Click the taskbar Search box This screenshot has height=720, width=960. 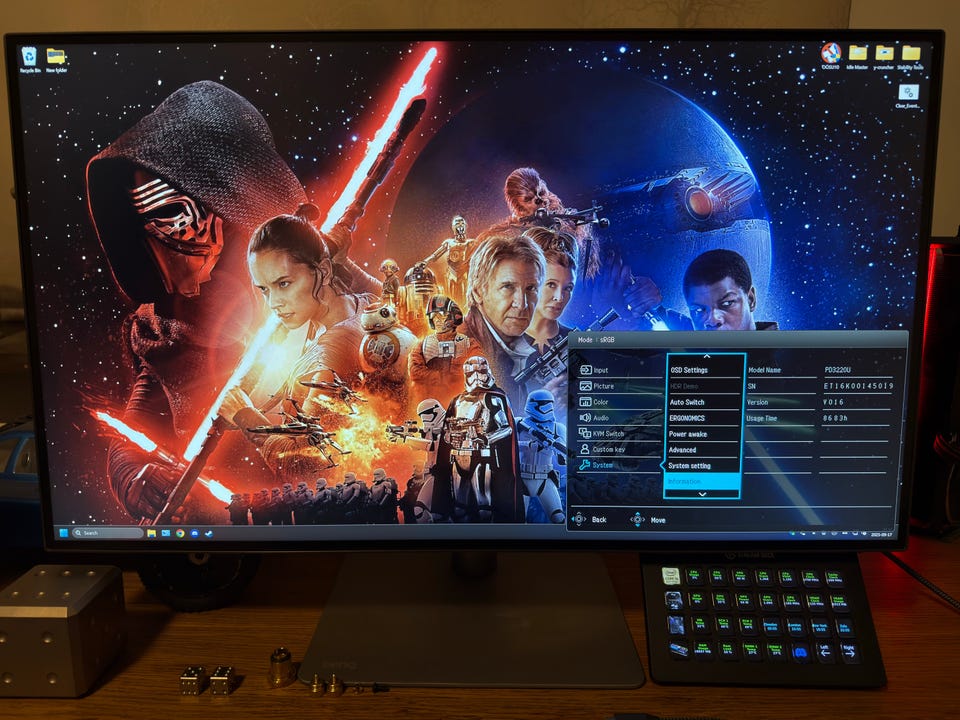pos(108,533)
